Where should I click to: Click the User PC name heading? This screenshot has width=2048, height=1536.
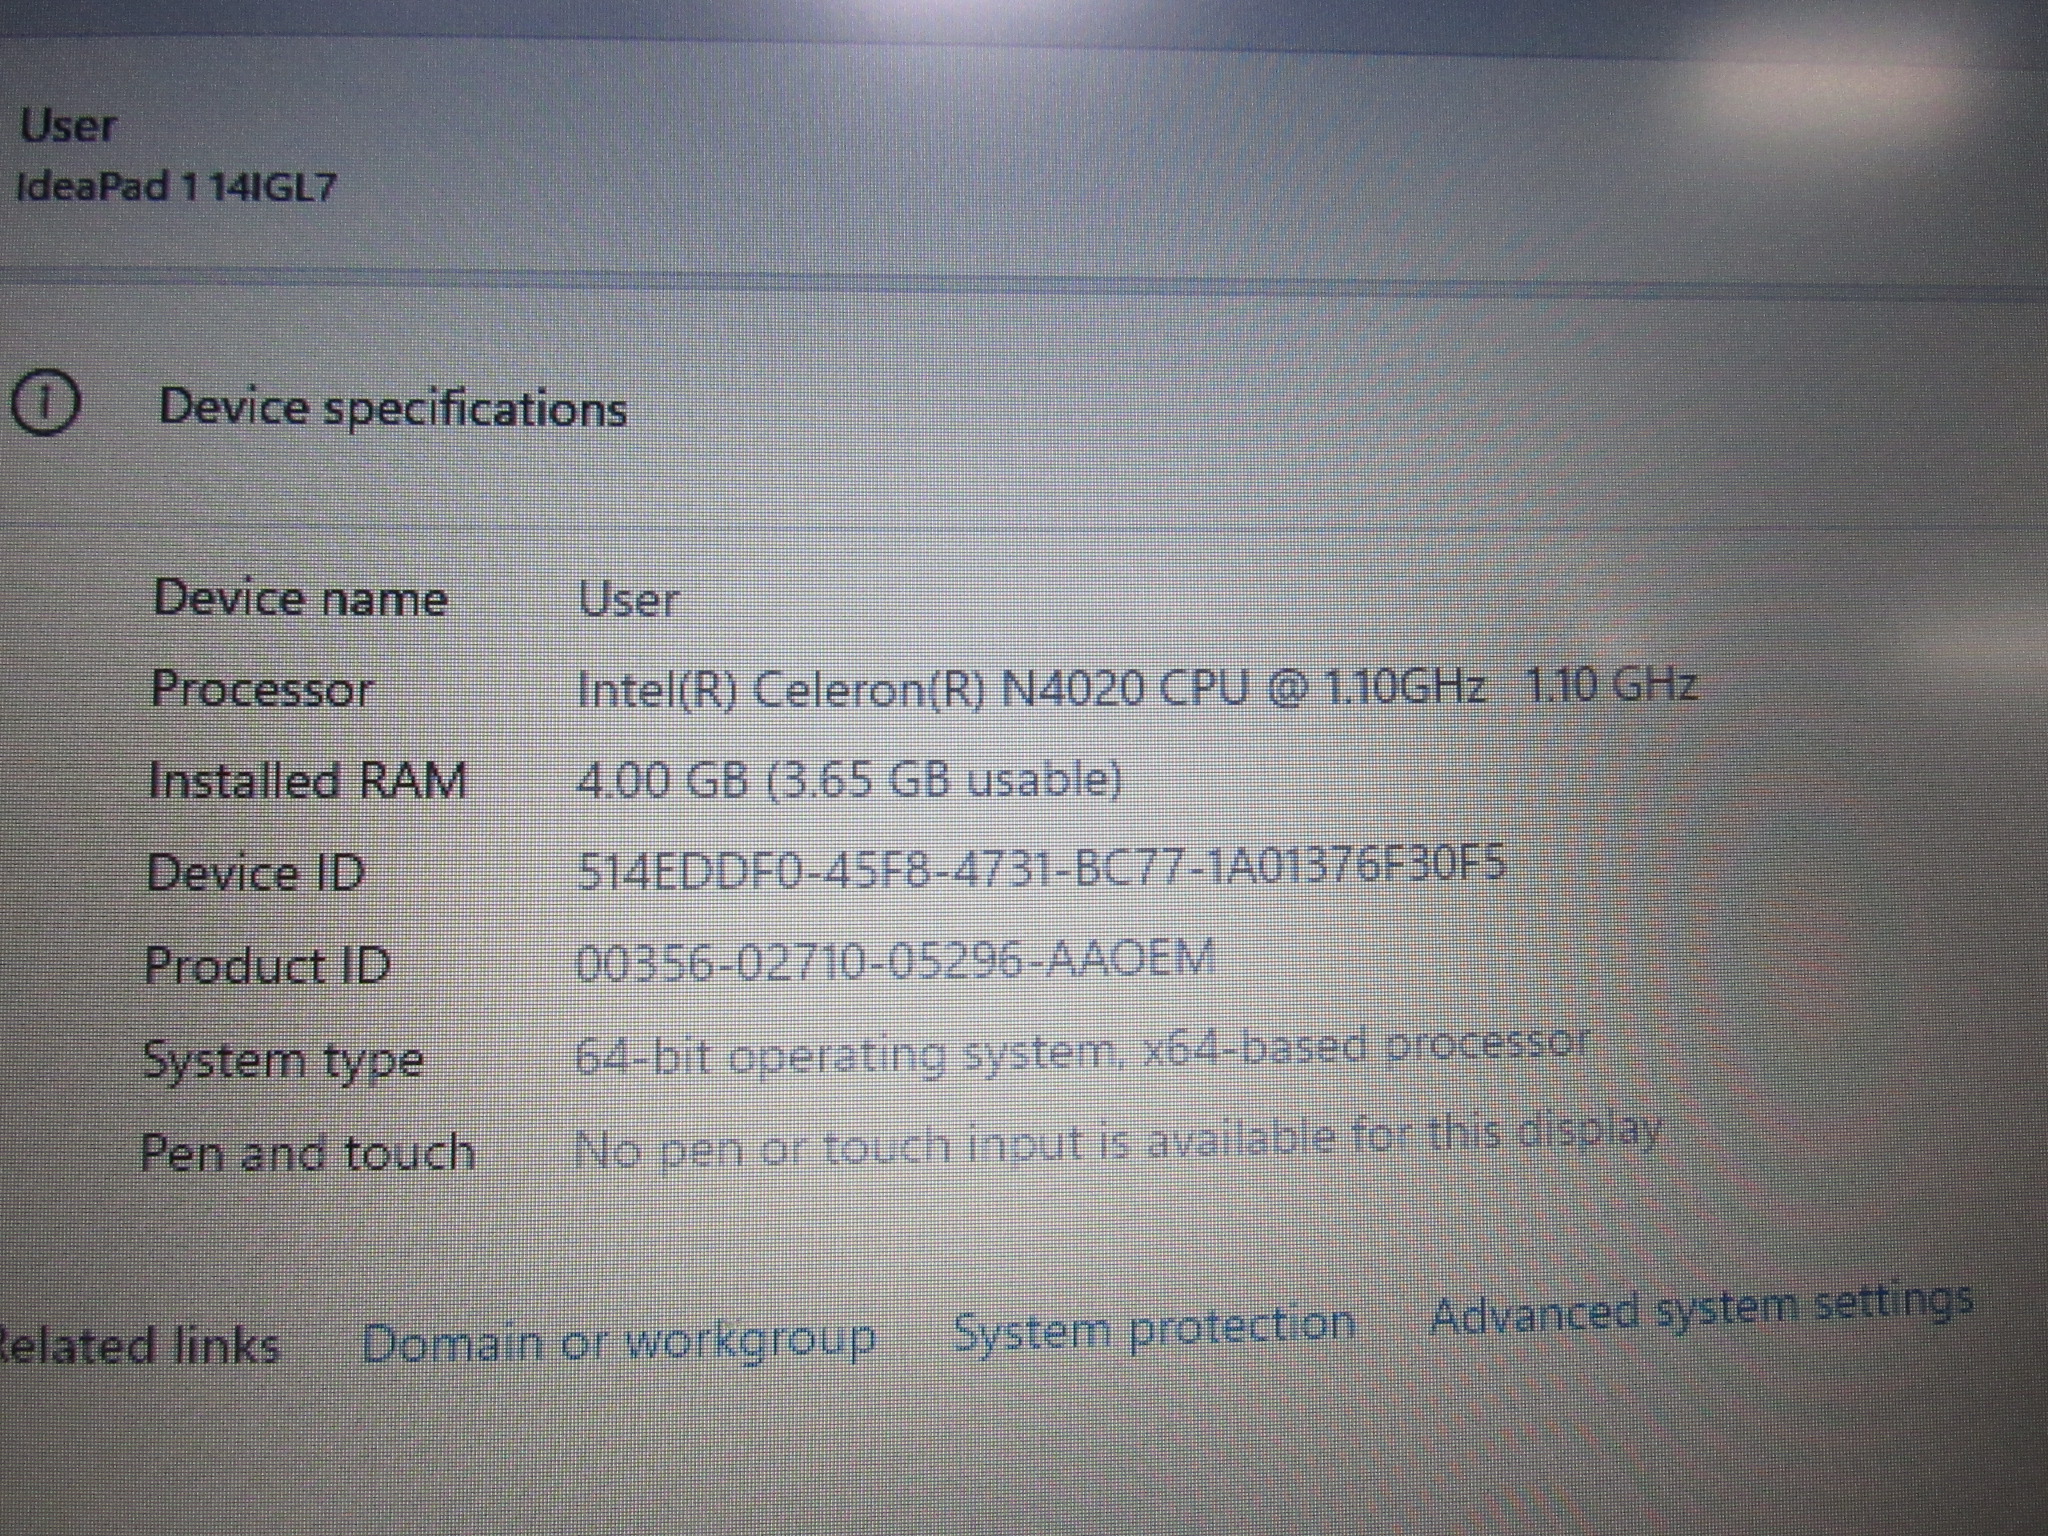pos(68,127)
